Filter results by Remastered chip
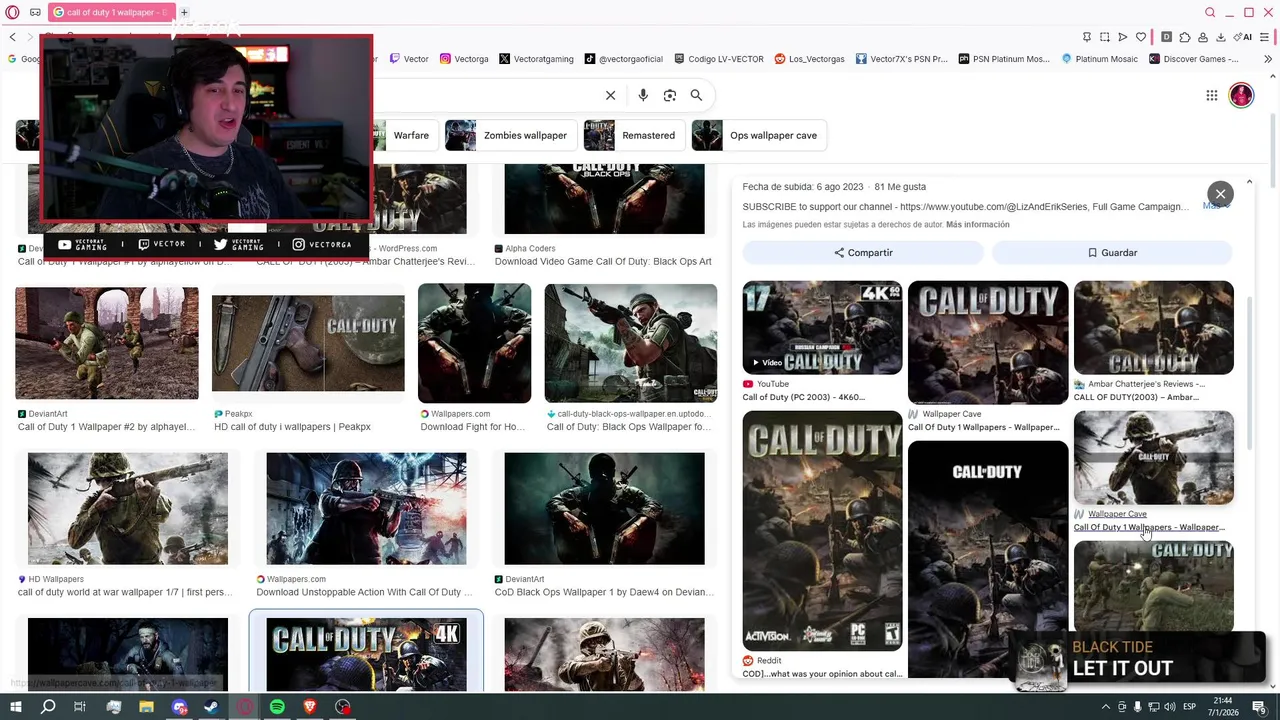The height and width of the screenshot is (720, 1280). (634, 135)
